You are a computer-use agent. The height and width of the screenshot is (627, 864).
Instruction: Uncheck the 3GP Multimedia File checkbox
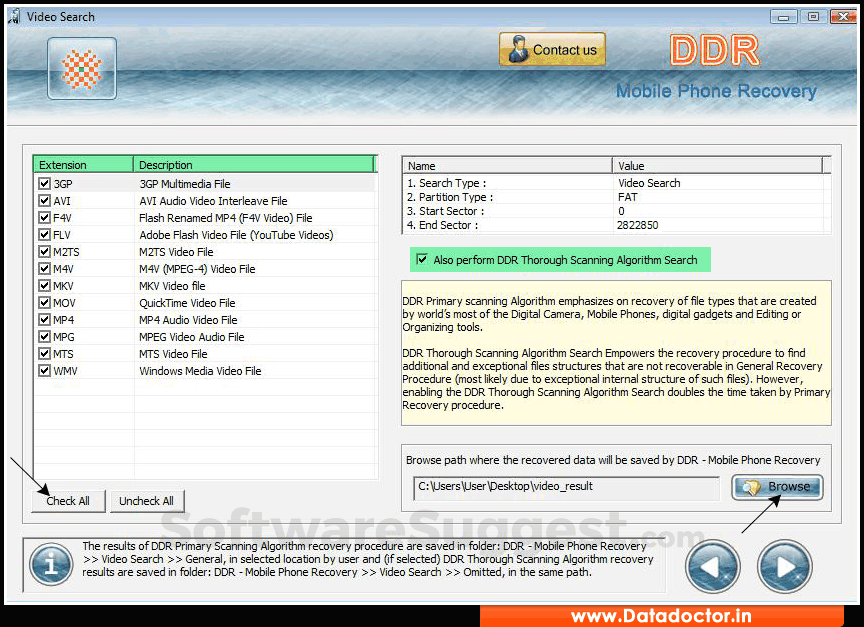44,183
